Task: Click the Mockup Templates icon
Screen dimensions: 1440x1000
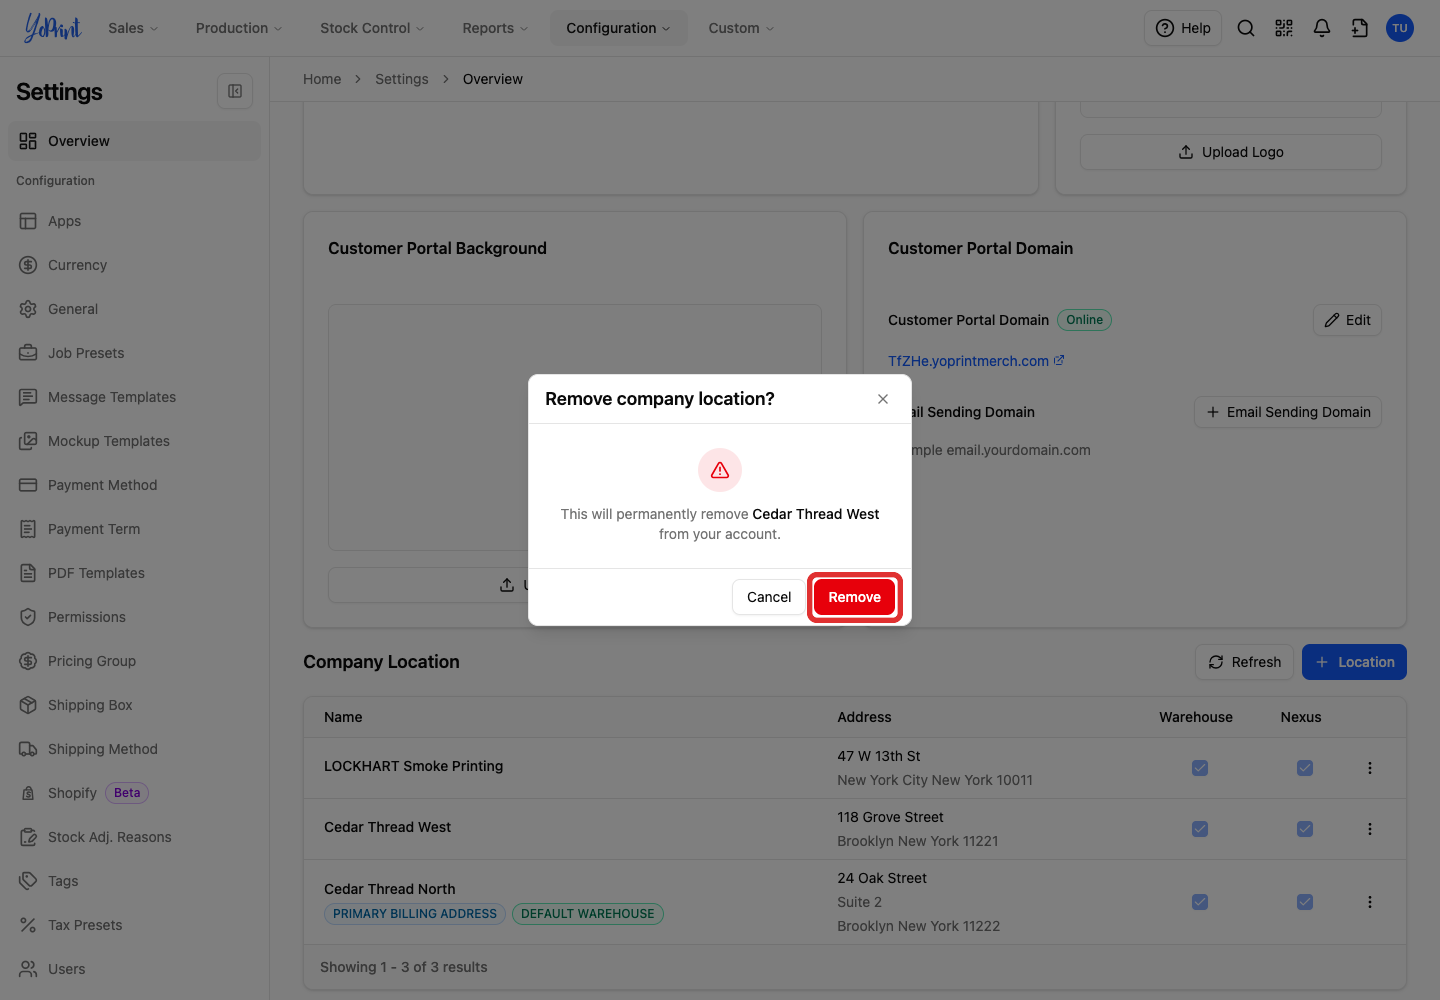Action: pos(28,441)
